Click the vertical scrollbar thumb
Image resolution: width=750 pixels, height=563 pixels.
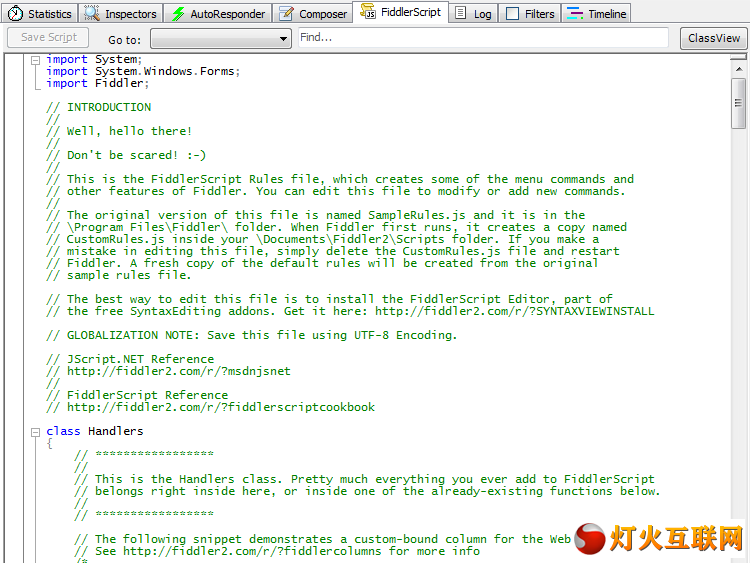click(x=739, y=103)
